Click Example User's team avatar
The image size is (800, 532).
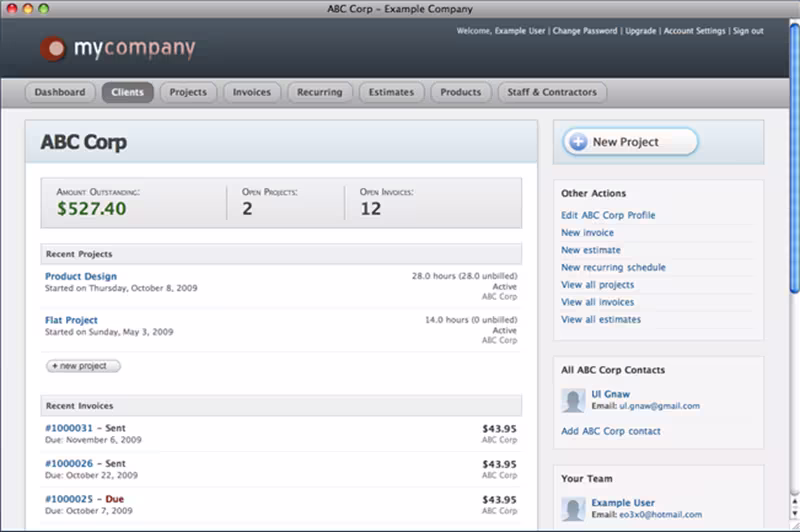pos(573,508)
